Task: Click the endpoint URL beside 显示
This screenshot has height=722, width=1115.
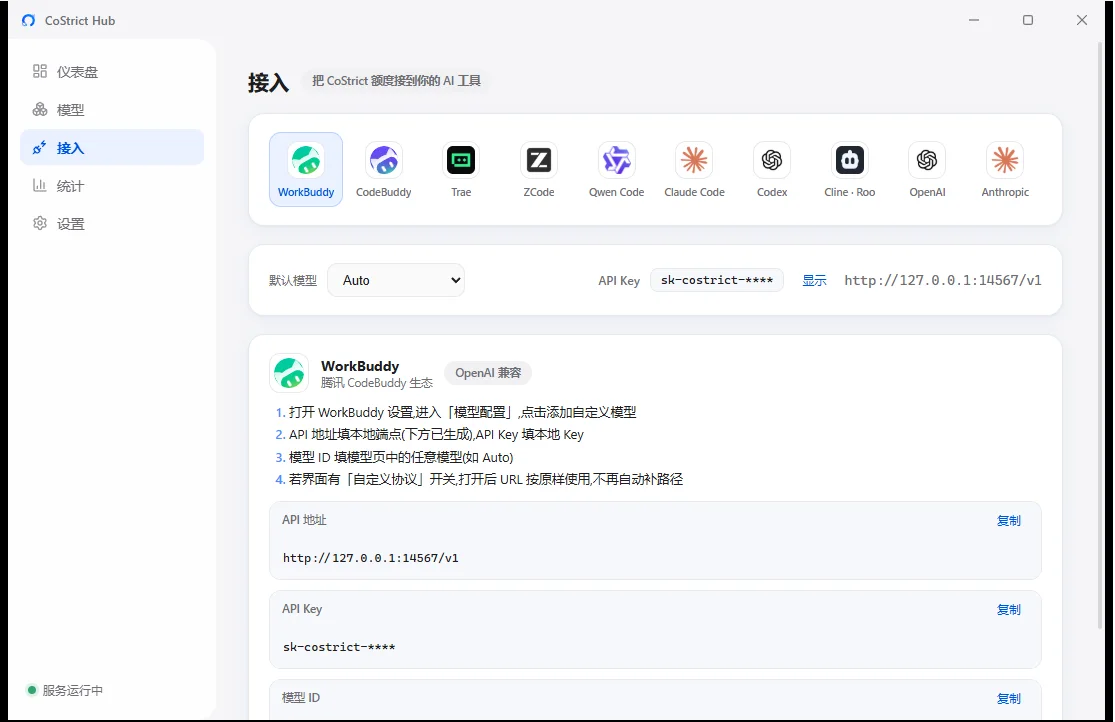Action: coord(943,280)
